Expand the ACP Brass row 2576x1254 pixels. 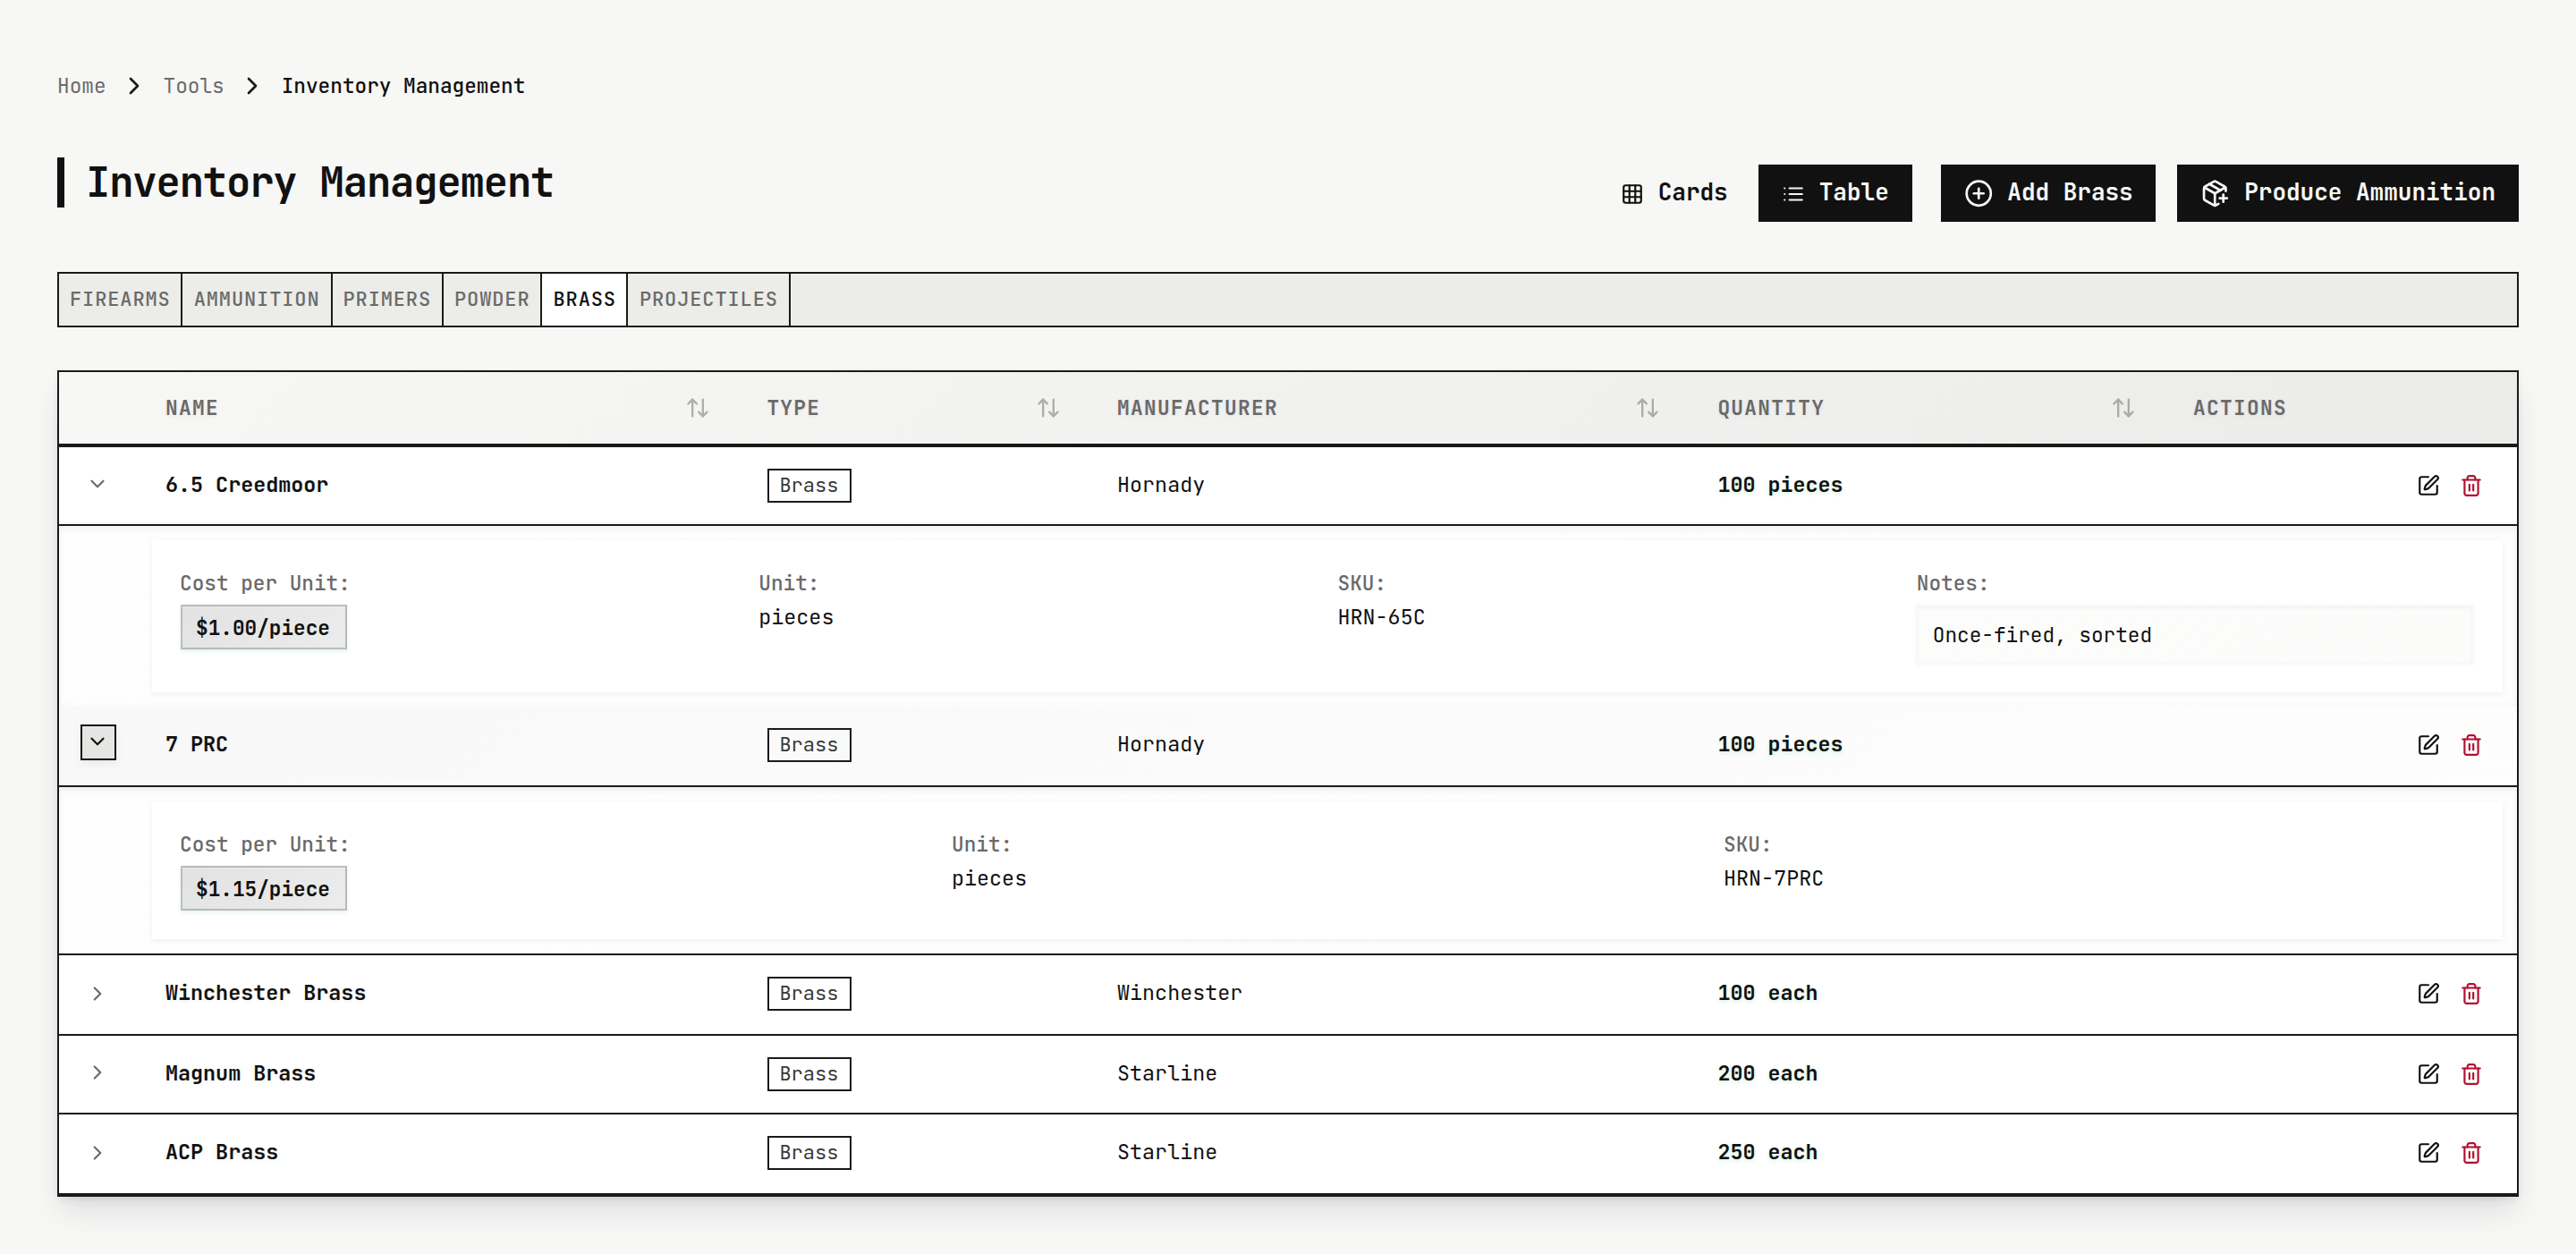[x=97, y=1152]
